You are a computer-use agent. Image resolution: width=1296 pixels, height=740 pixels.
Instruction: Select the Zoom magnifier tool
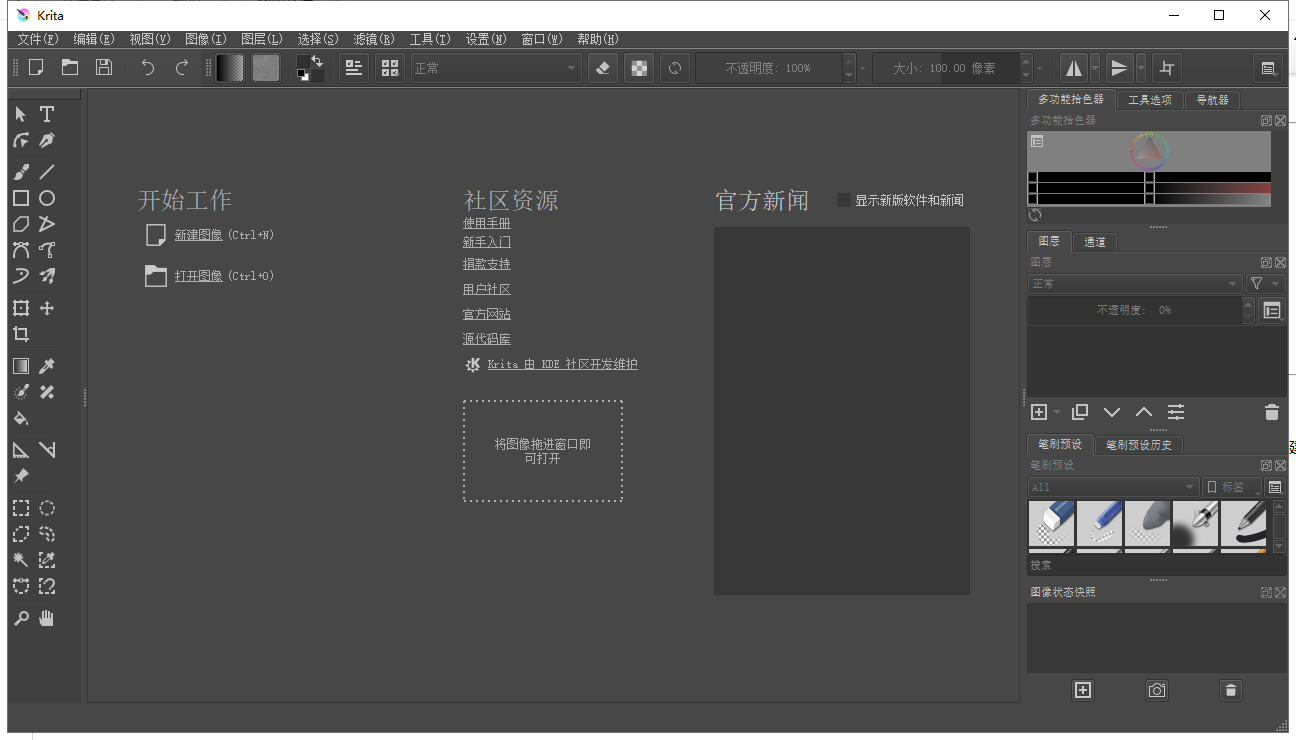21,618
